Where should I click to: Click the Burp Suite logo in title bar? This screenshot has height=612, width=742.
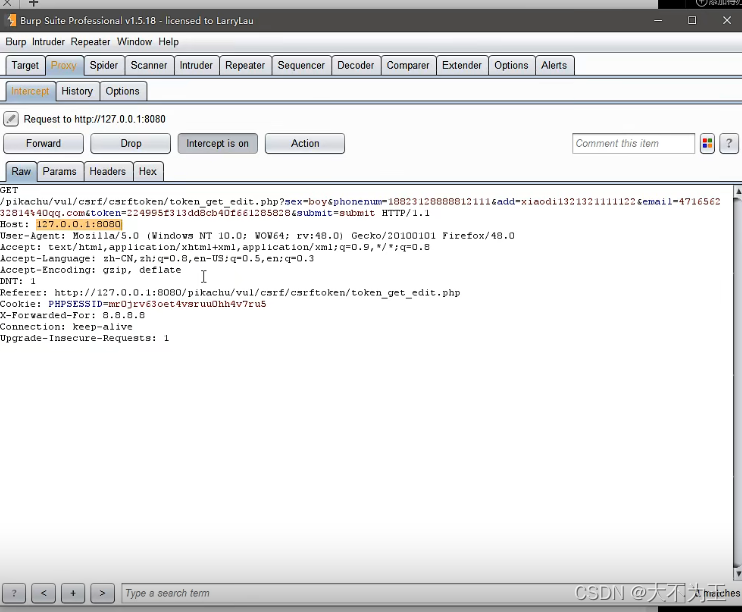pyautogui.click(x=11, y=20)
